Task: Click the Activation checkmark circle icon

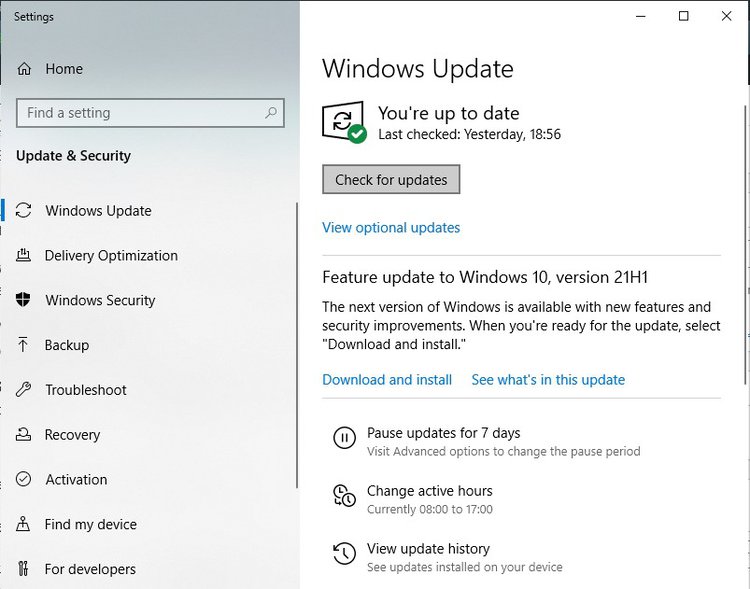Action: pos(23,479)
